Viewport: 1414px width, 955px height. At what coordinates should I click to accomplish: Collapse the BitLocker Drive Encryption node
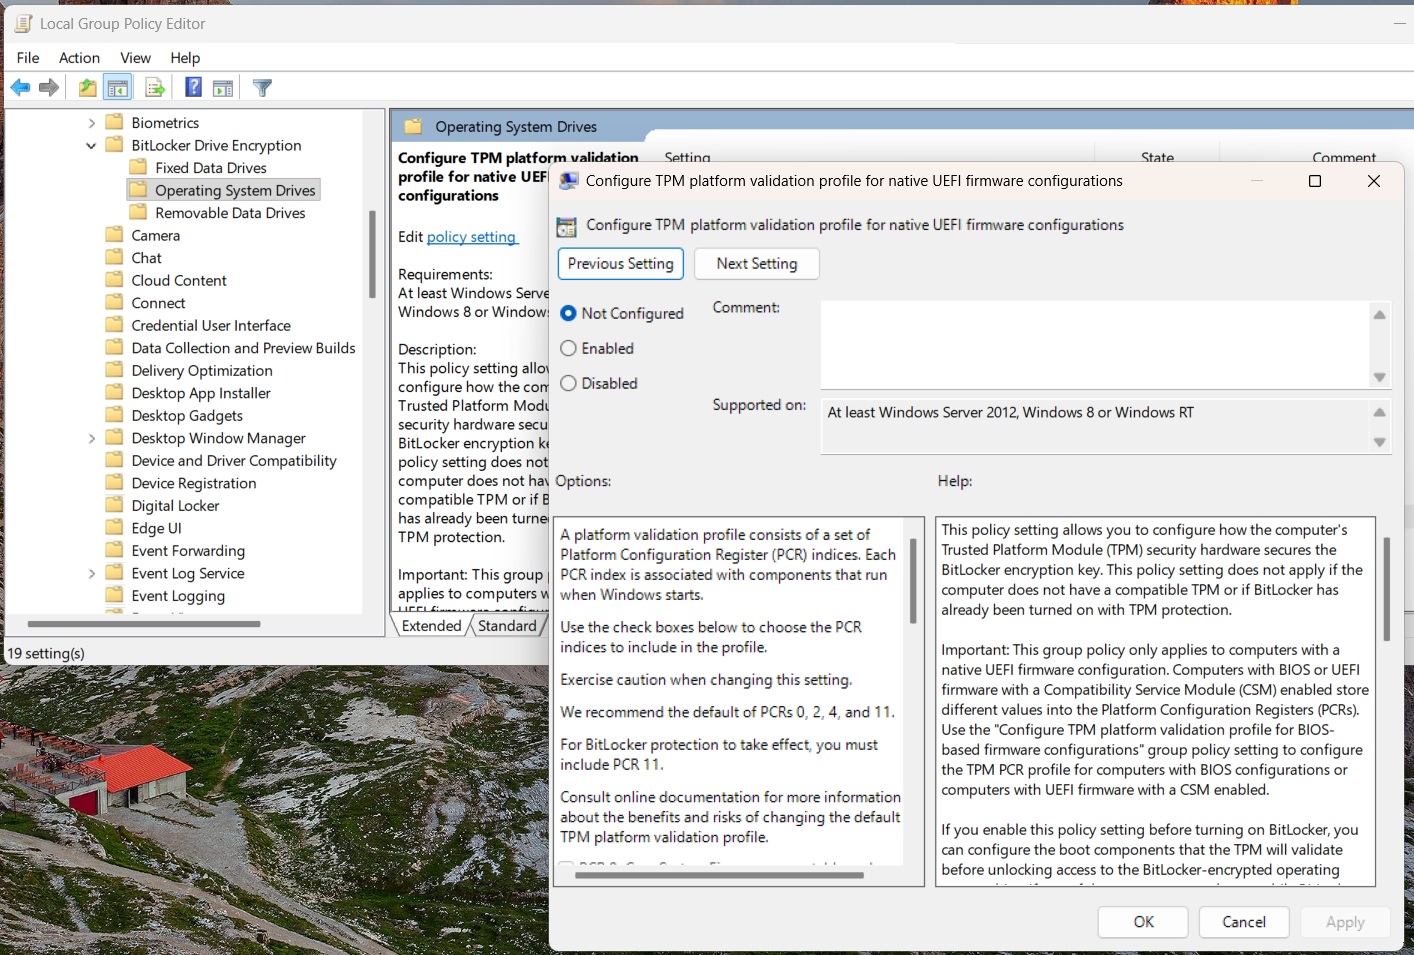91,145
